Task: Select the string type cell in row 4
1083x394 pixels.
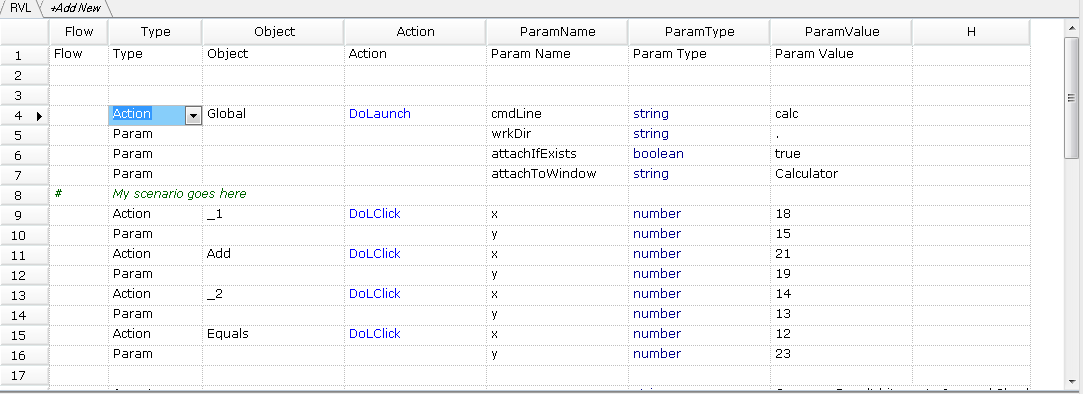Action: coord(699,114)
